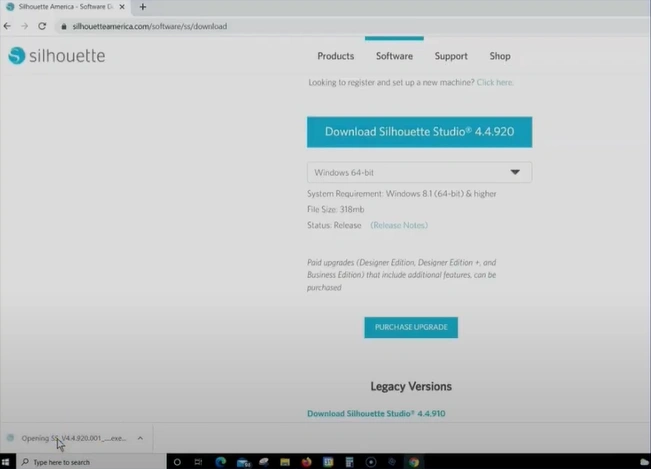651x469 pixels.
Task: Open Task View in taskbar
Action: pos(198,462)
